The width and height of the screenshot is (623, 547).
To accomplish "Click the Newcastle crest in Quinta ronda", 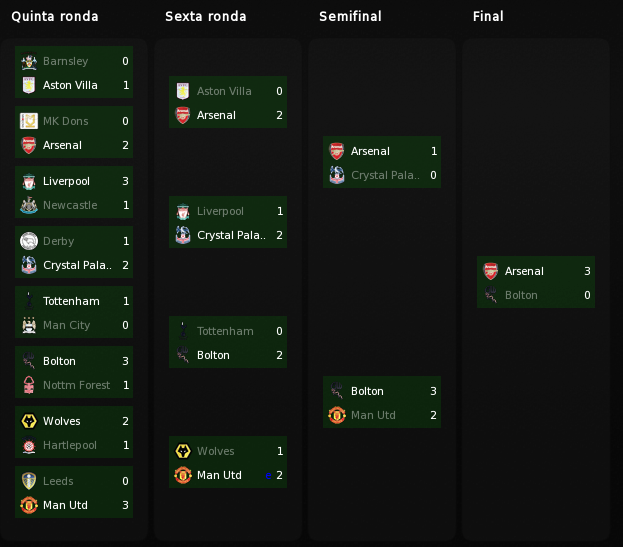I will coord(29,205).
